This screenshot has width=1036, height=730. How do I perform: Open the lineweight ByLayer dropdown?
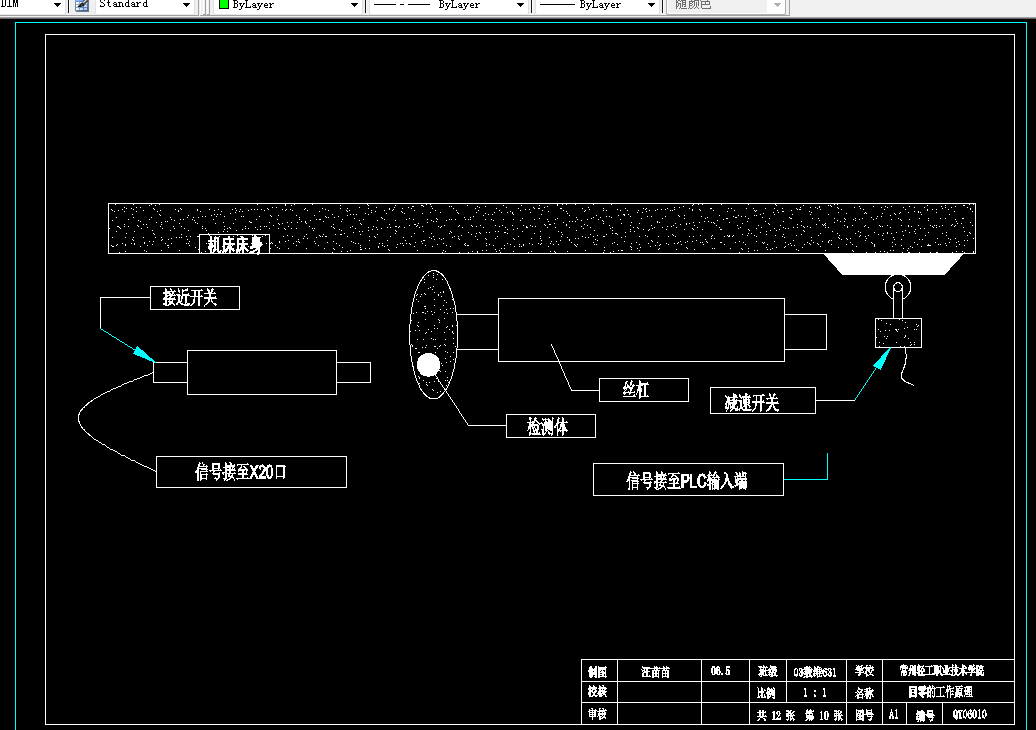tap(653, 6)
